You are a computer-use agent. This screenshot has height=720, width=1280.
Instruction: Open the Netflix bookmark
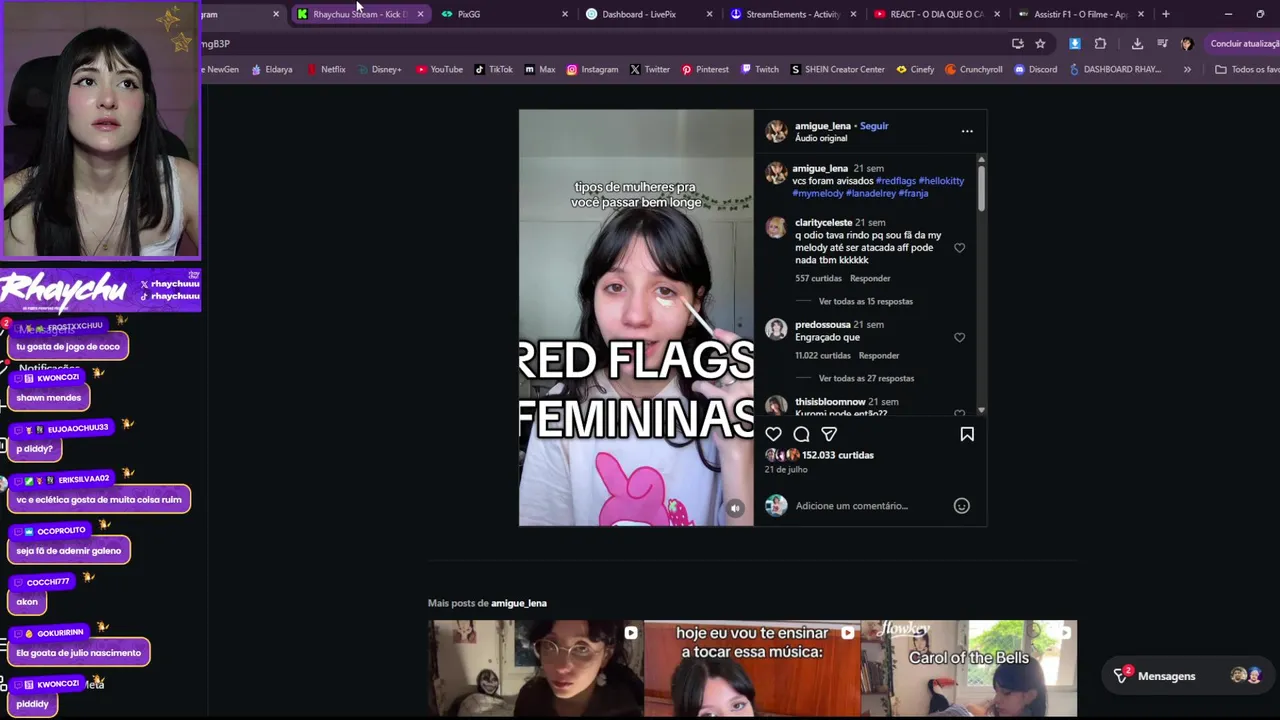point(326,70)
